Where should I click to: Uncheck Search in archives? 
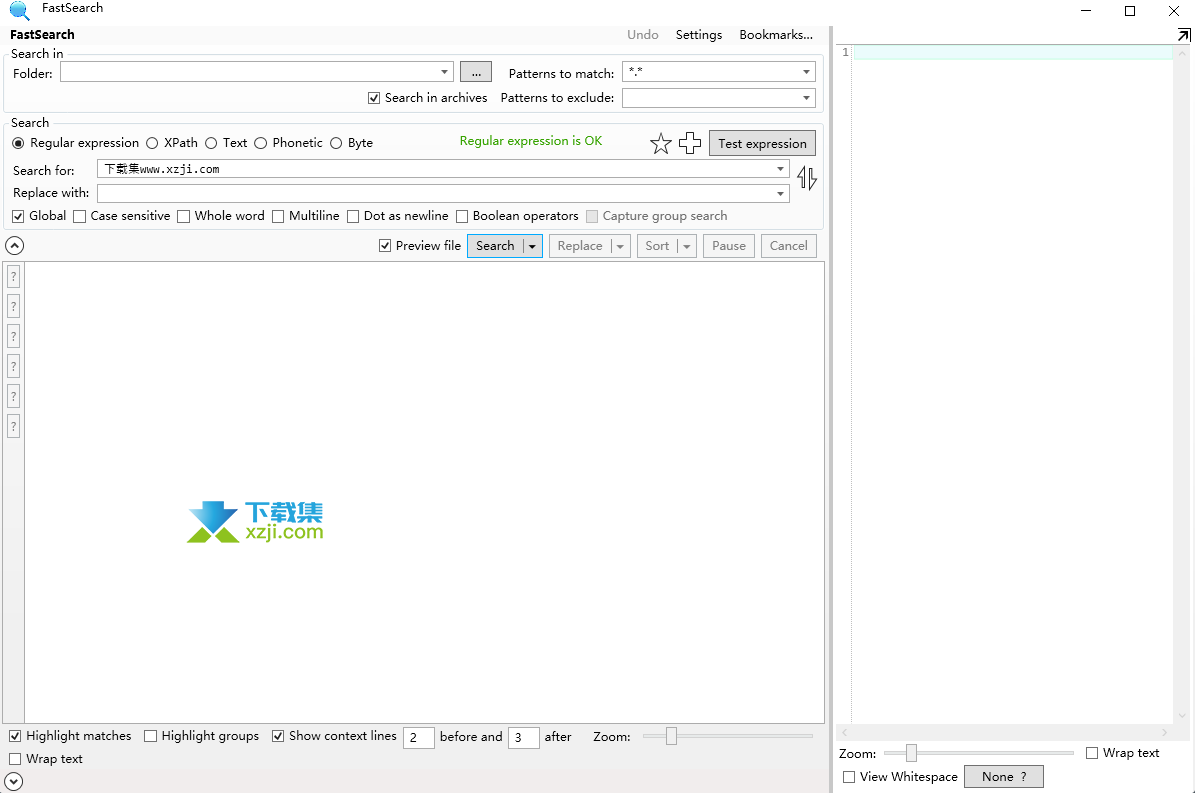[x=374, y=97]
